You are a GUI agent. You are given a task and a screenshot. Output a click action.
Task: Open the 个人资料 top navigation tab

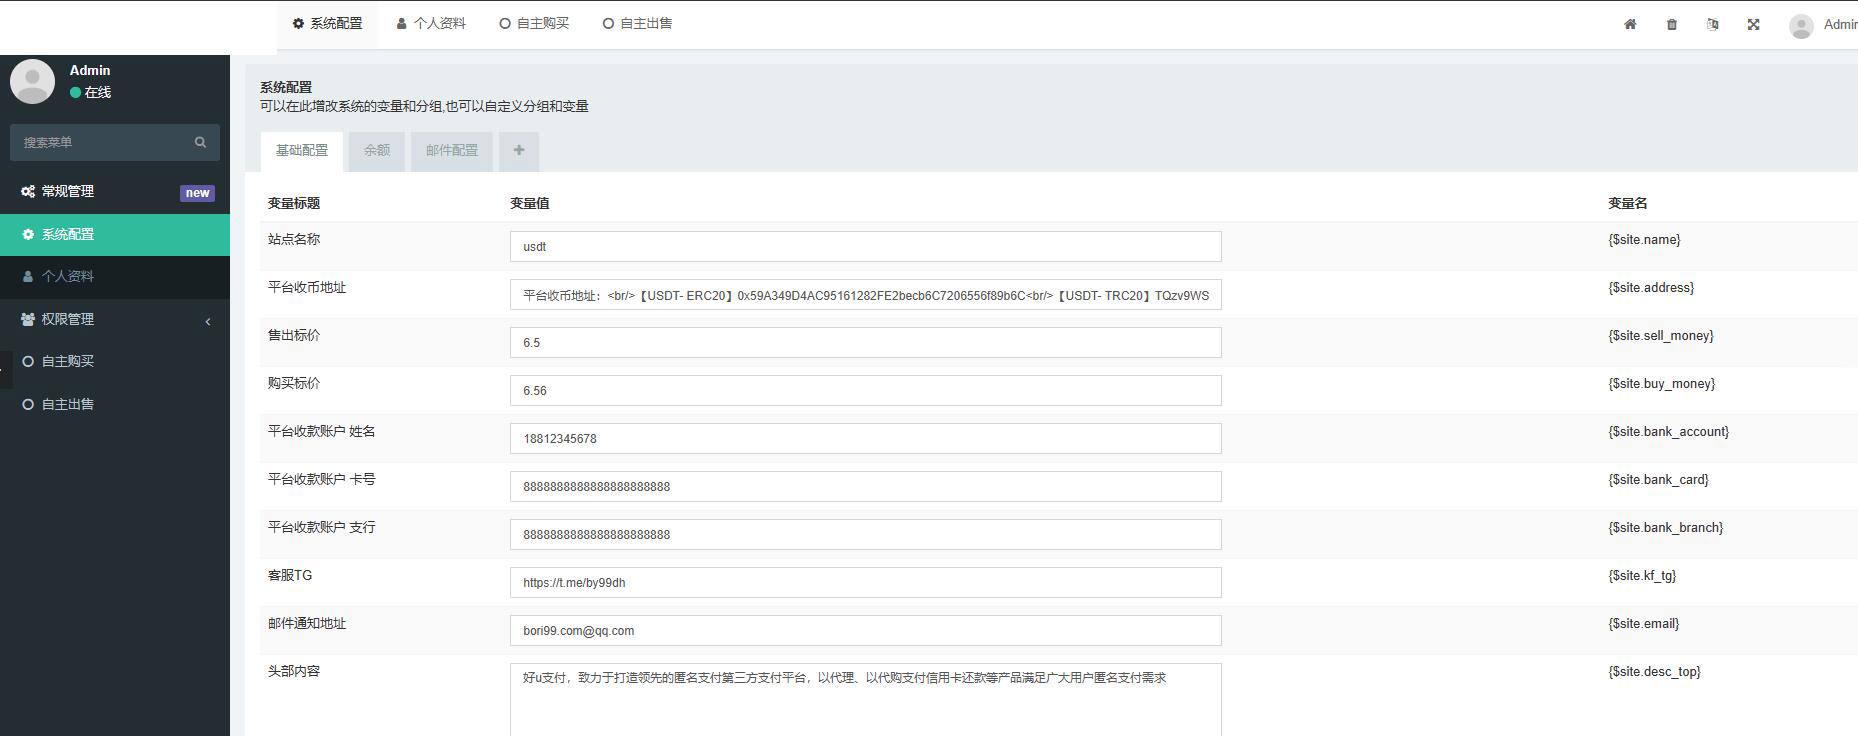(431, 24)
